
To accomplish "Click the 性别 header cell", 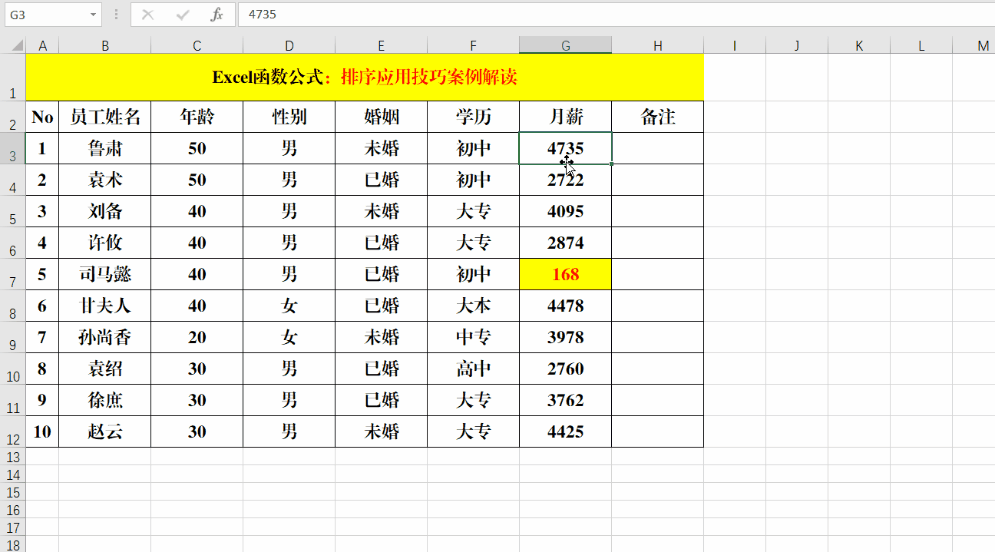I will (289, 117).
